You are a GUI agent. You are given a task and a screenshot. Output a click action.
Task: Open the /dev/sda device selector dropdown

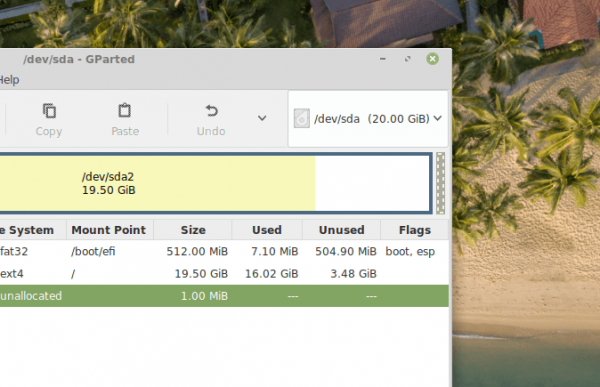tap(368, 119)
